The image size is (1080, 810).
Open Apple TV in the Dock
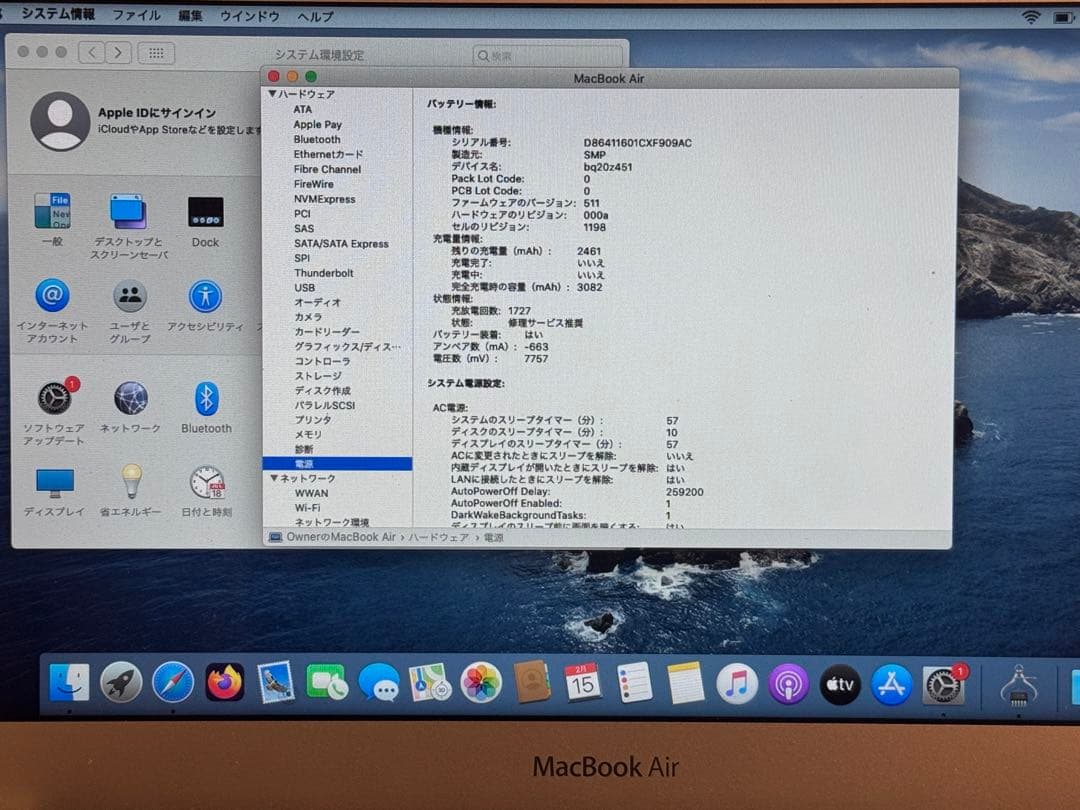tap(840, 685)
